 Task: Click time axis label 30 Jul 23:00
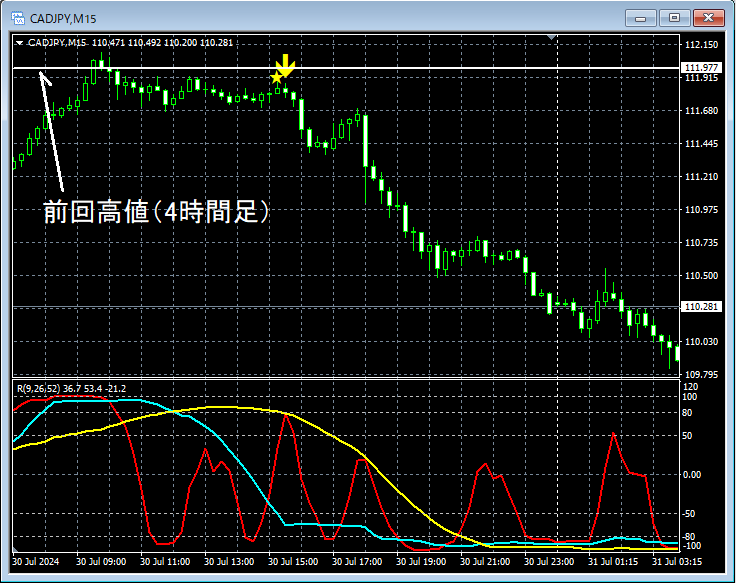click(549, 562)
